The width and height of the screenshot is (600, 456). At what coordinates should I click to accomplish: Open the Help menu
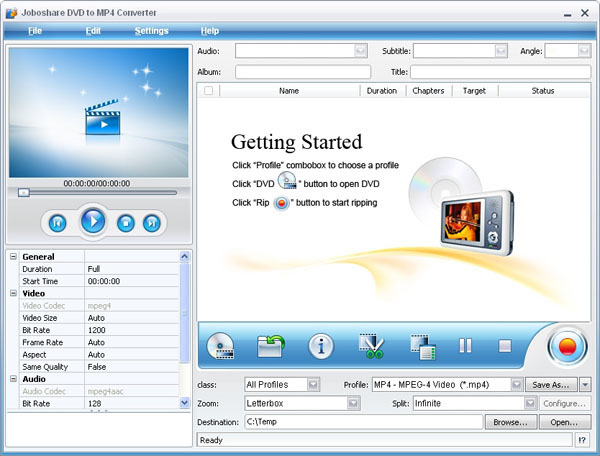click(209, 31)
